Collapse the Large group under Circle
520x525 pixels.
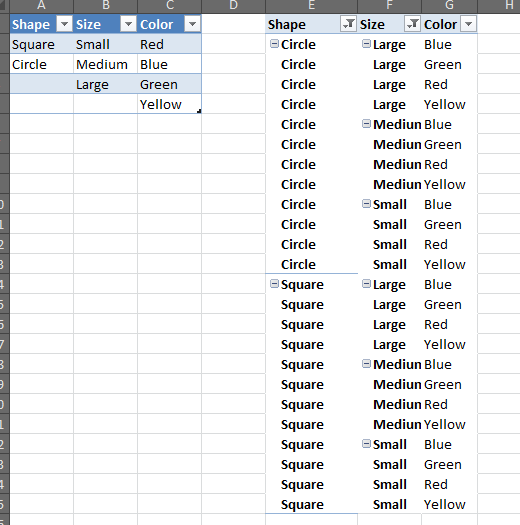coord(366,44)
